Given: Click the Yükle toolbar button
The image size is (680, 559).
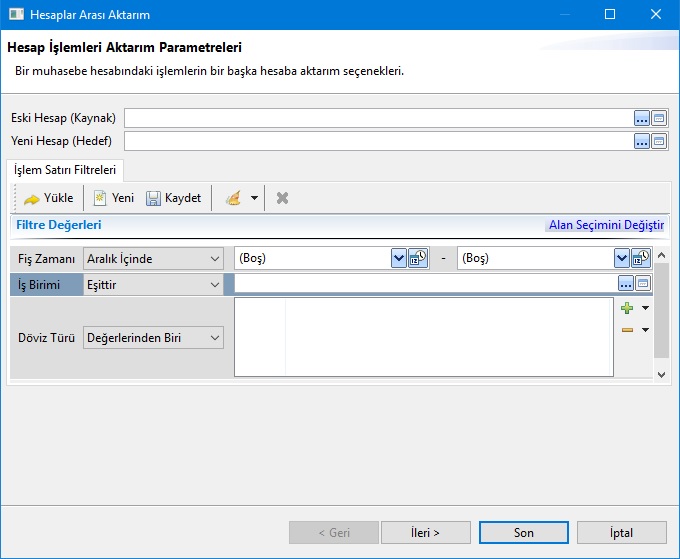Looking at the screenshot, I should [48, 198].
